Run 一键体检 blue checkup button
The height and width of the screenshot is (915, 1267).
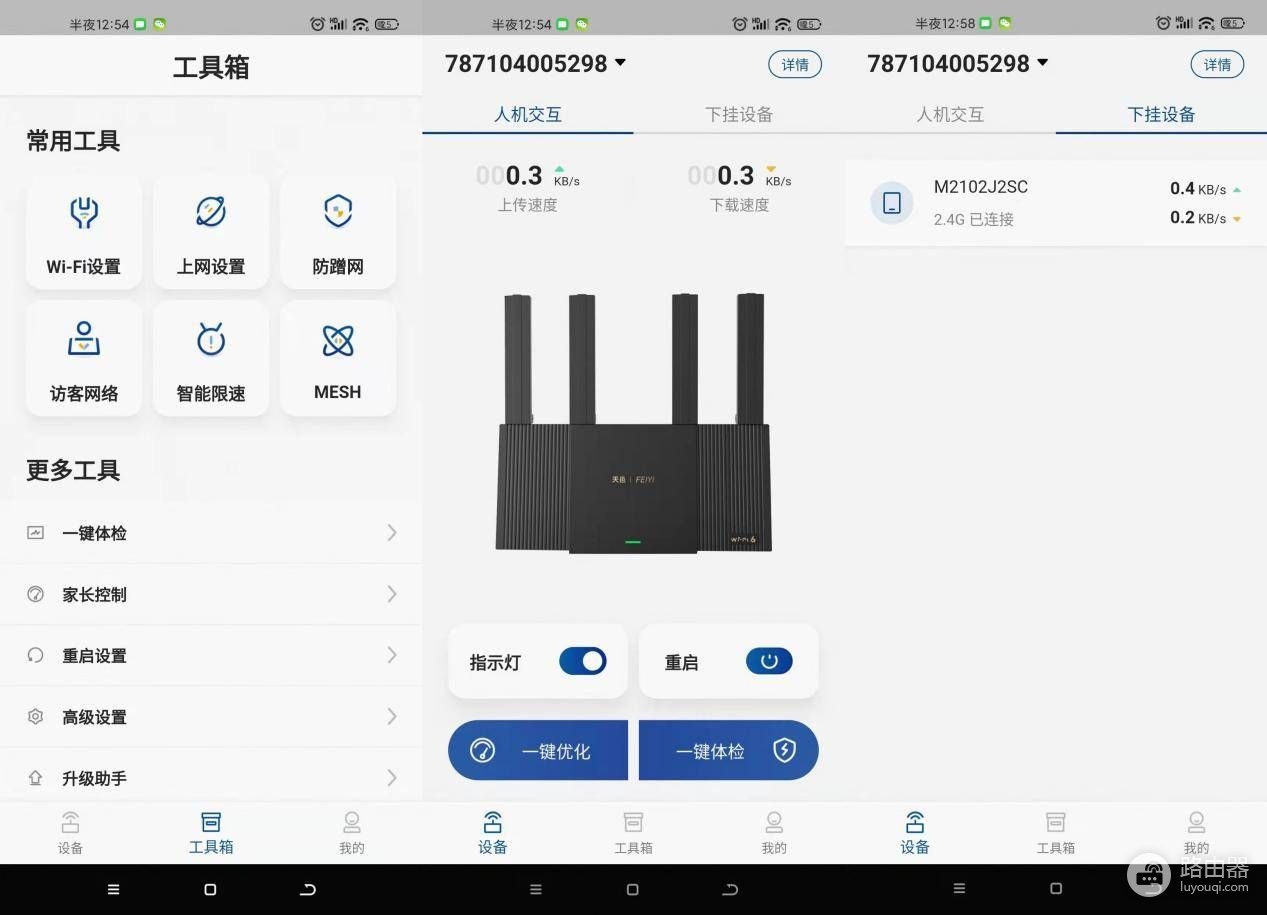729,750
